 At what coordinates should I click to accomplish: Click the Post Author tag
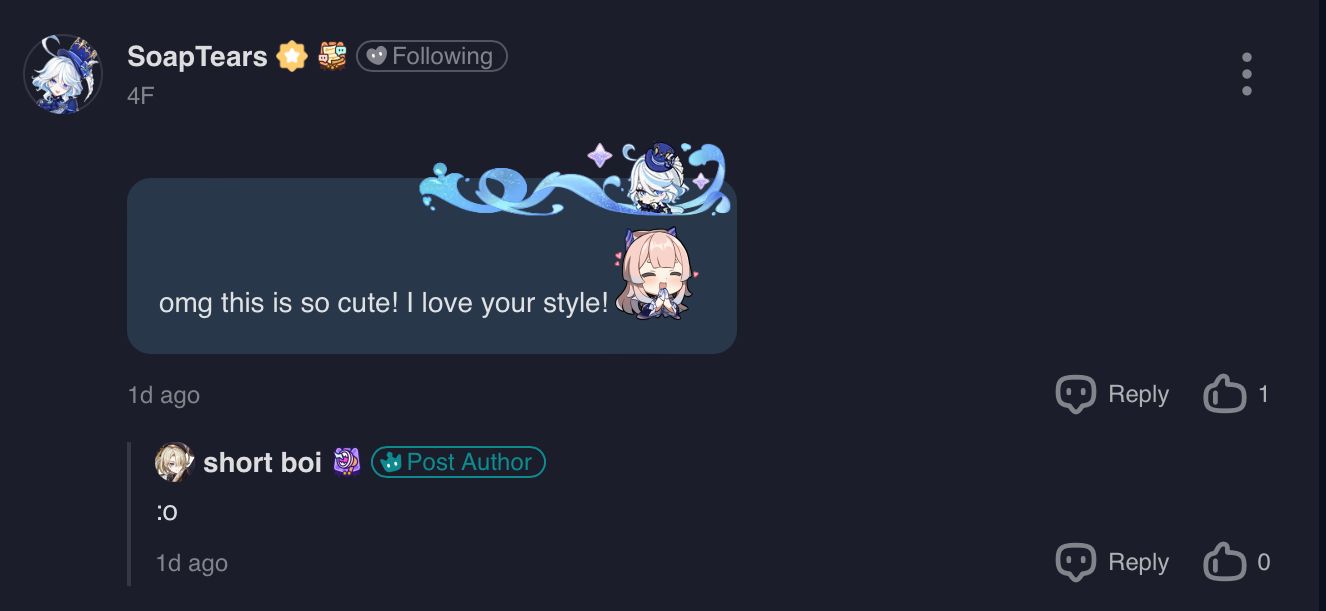pos(458,462)
